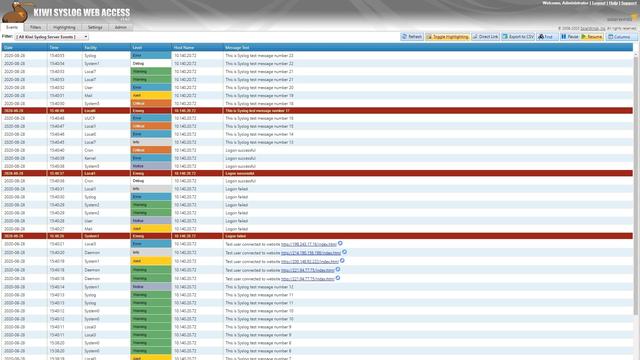Click the Export to CSV icon

point(505,37)
